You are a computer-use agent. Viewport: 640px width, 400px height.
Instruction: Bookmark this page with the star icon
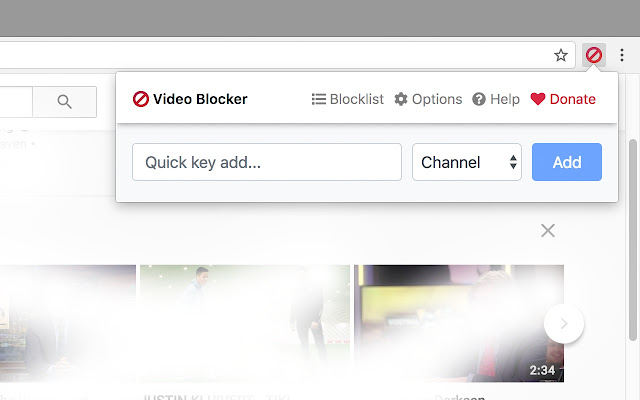561,55
